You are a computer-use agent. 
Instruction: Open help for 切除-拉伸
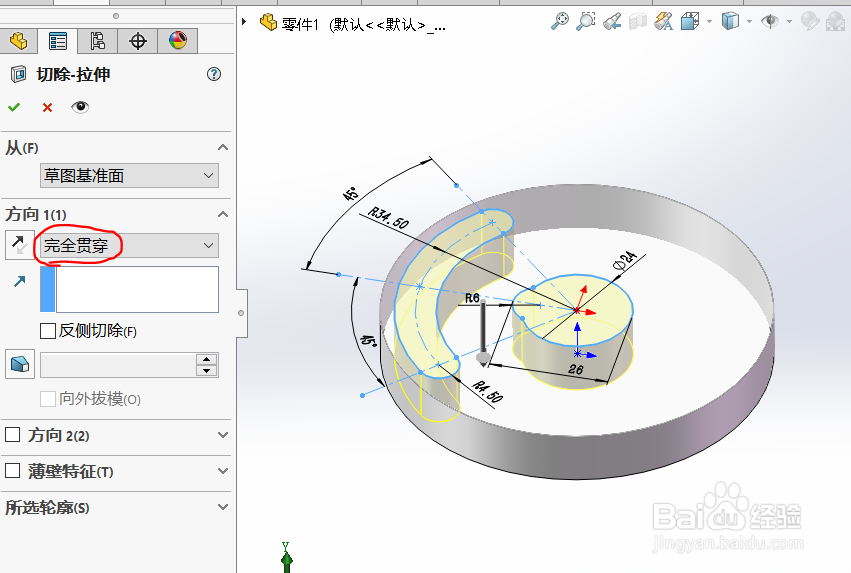[x=214, y=74]
